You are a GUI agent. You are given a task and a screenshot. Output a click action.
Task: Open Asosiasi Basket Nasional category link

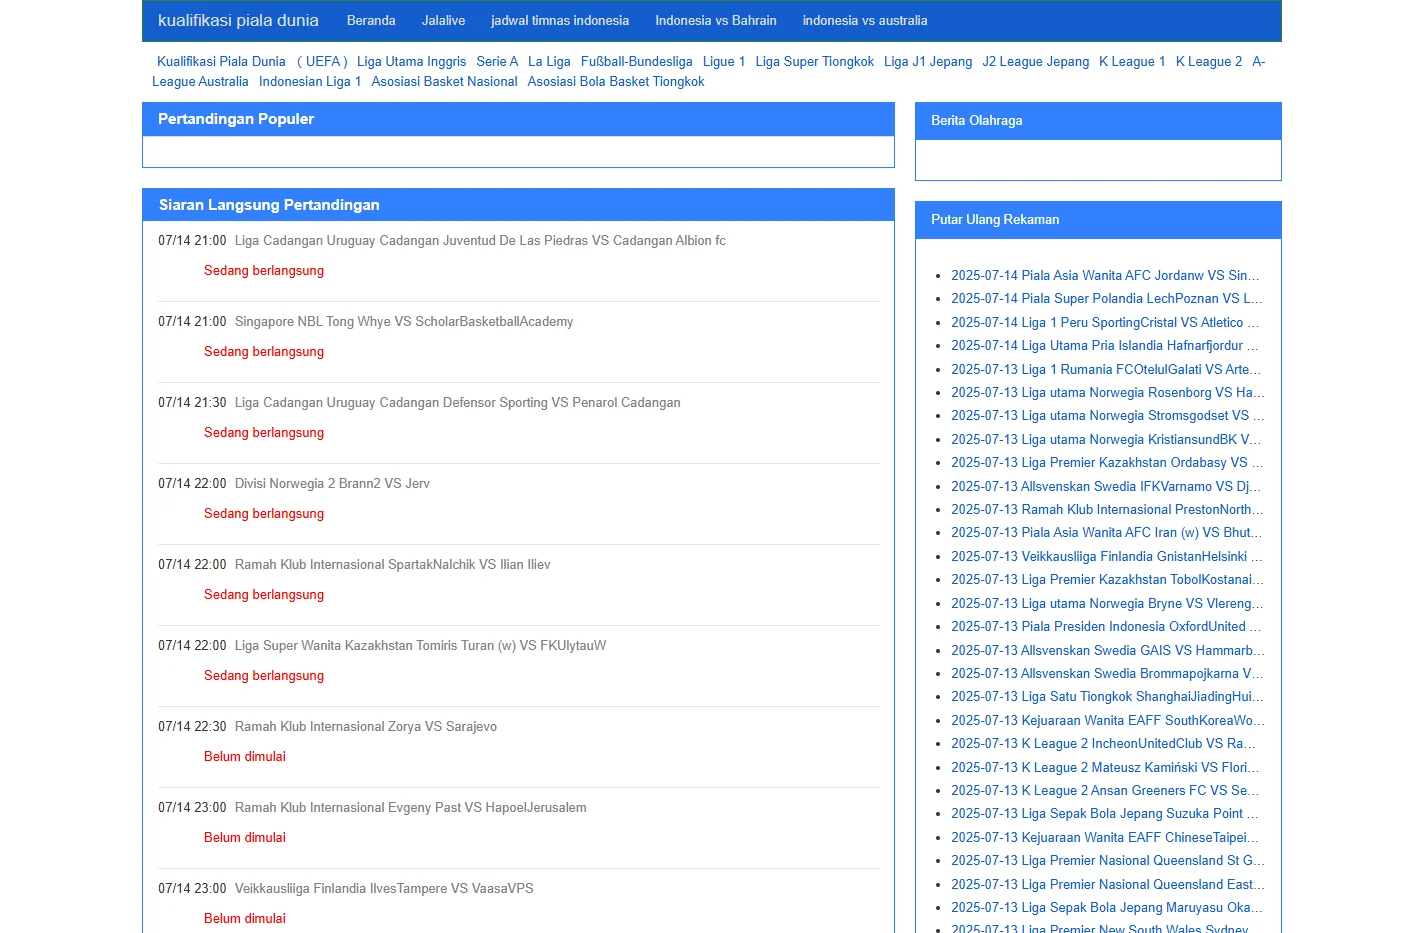[444, 81]
